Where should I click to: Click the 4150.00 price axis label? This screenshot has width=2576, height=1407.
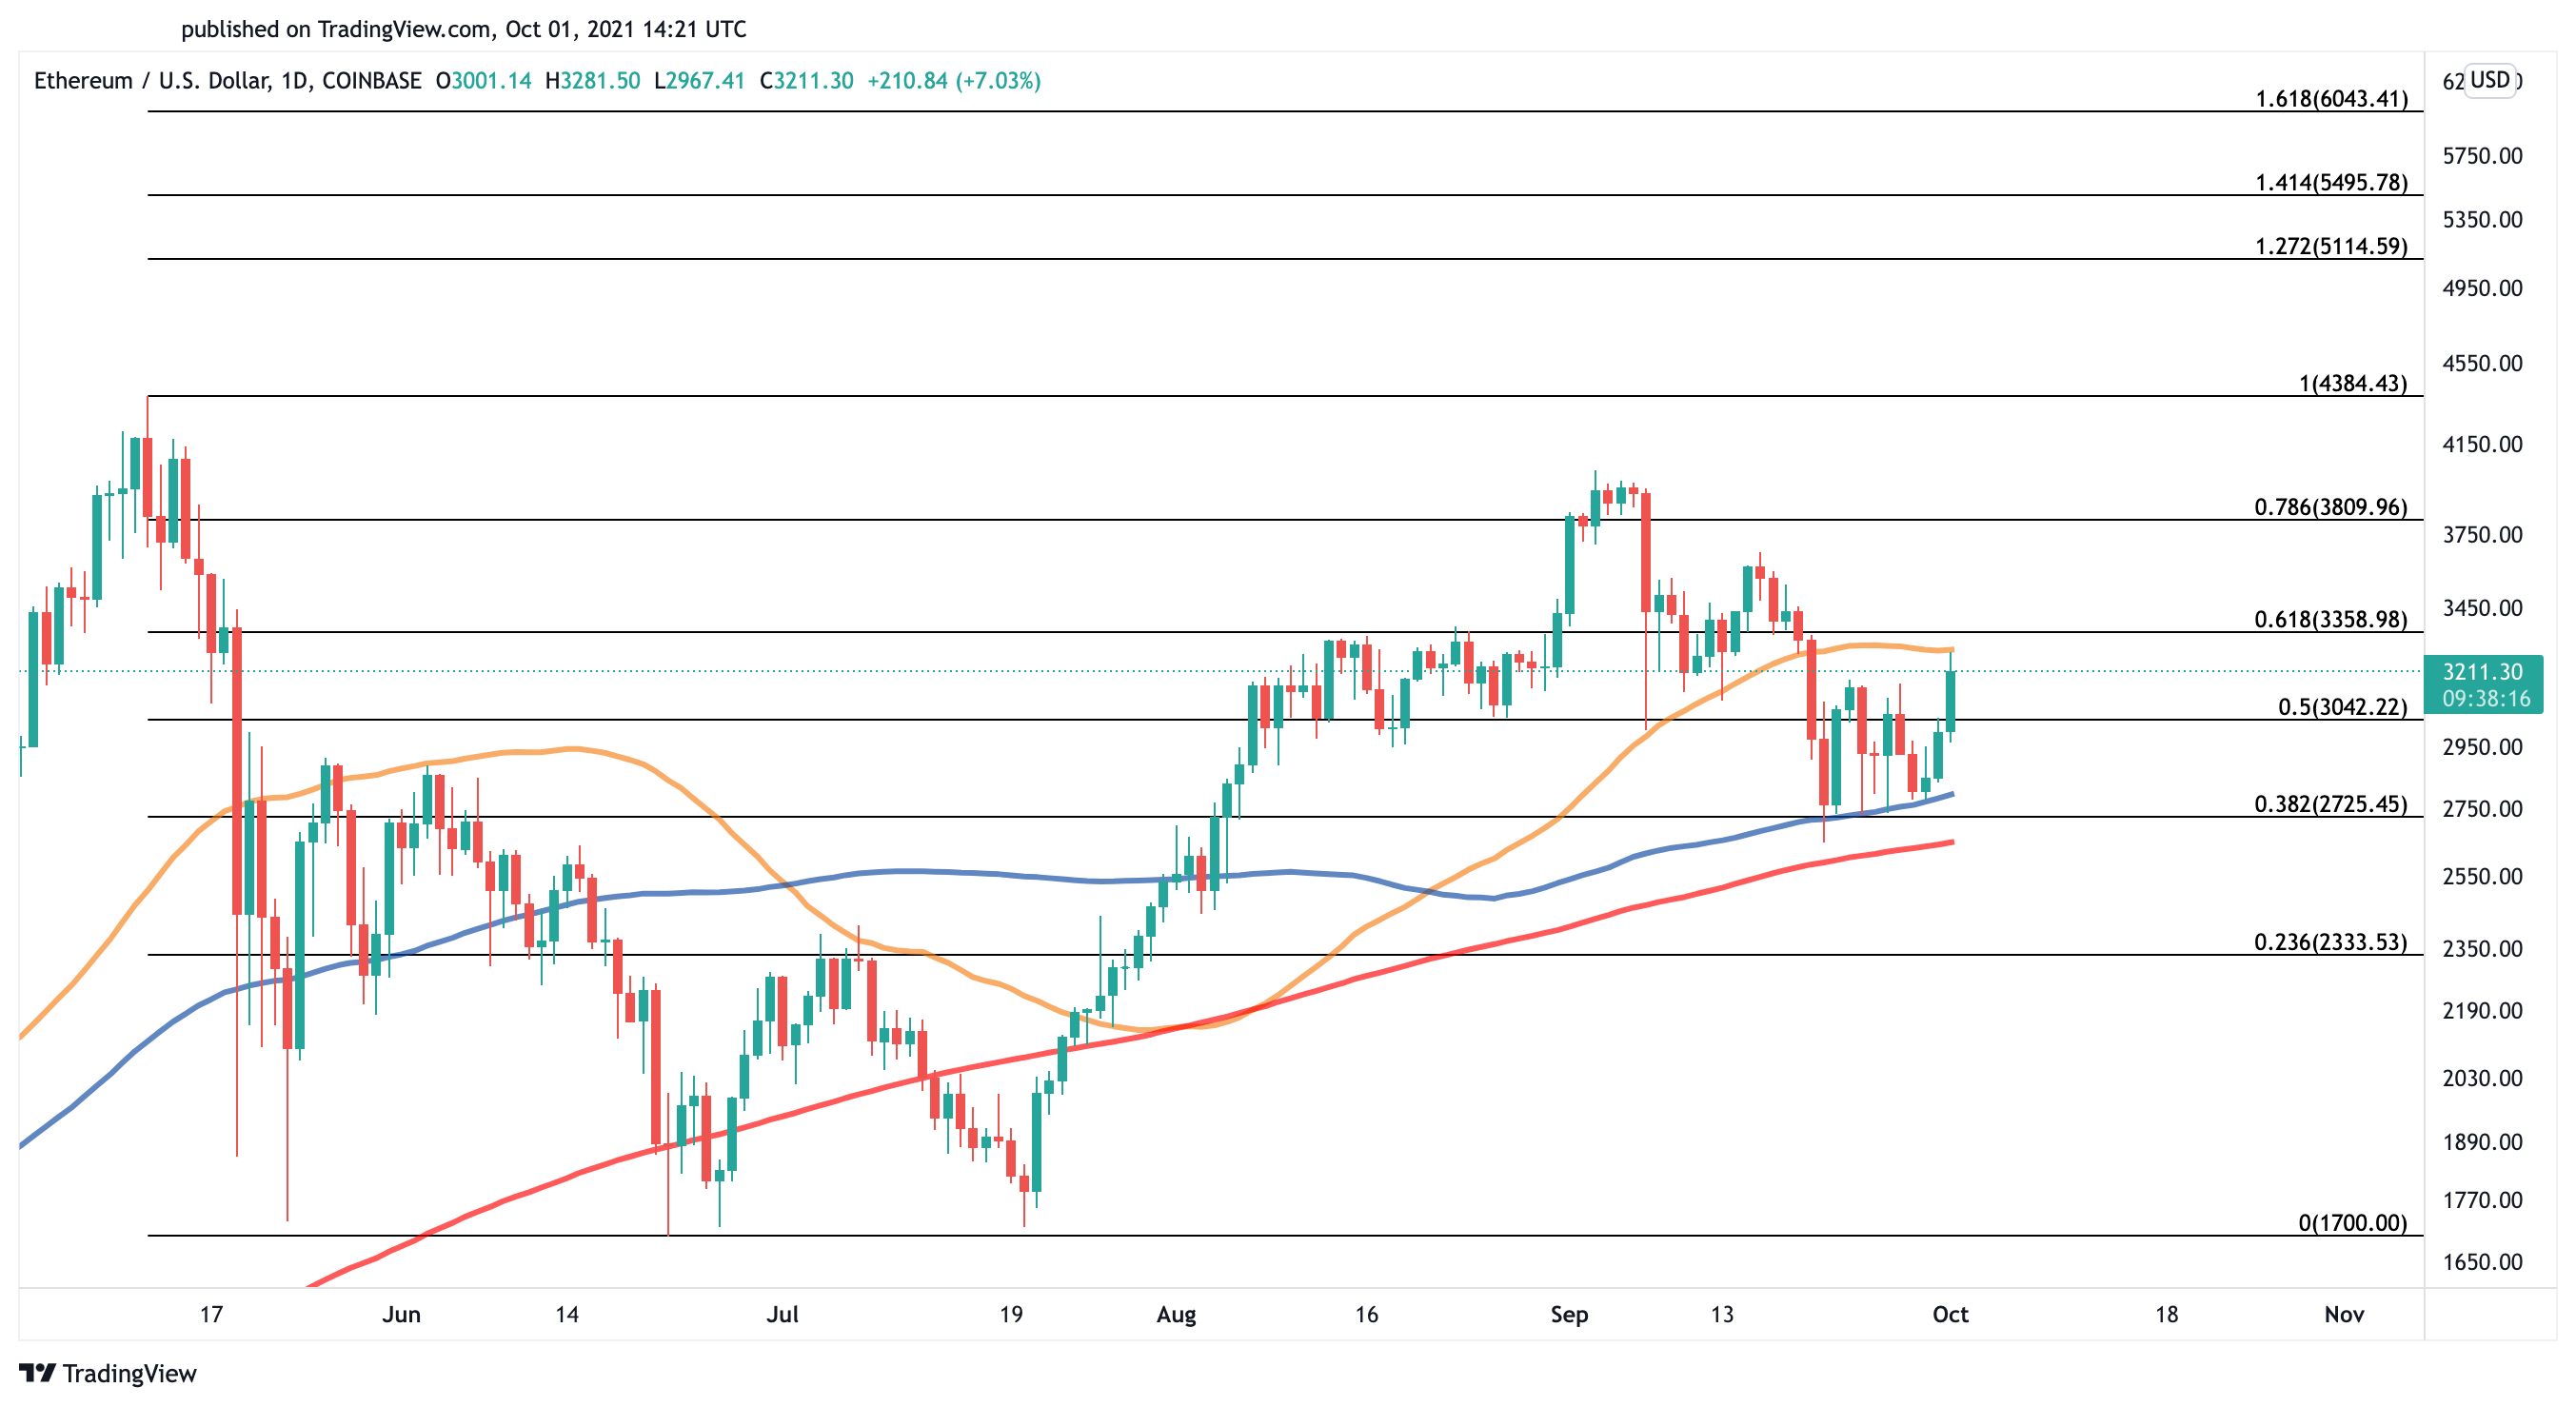pos(2482,444)
